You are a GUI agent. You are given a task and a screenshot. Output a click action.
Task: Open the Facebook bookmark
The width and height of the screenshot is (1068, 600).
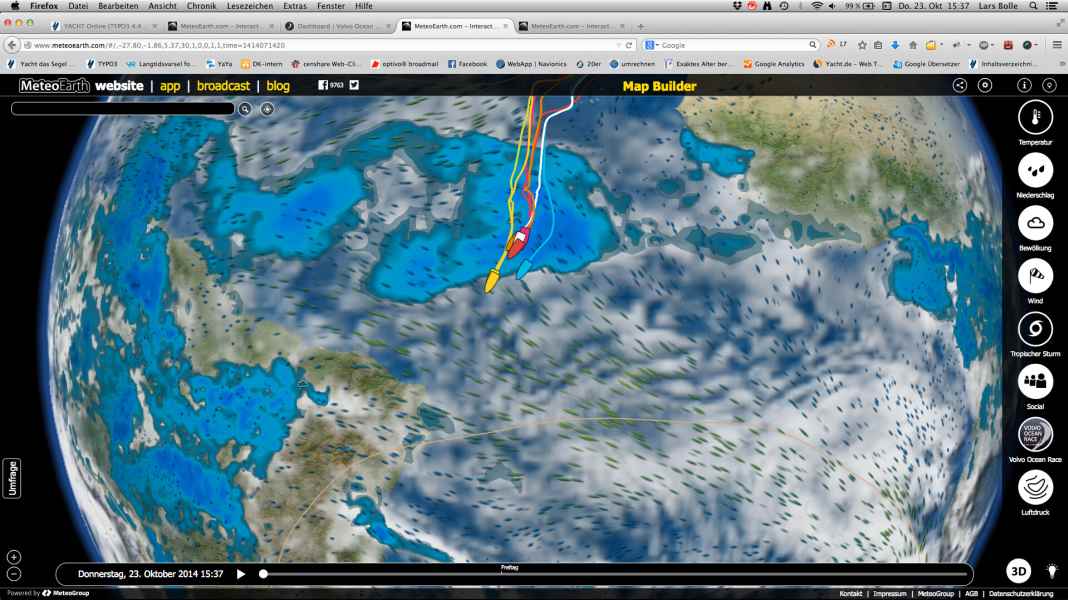pos(467,63)
